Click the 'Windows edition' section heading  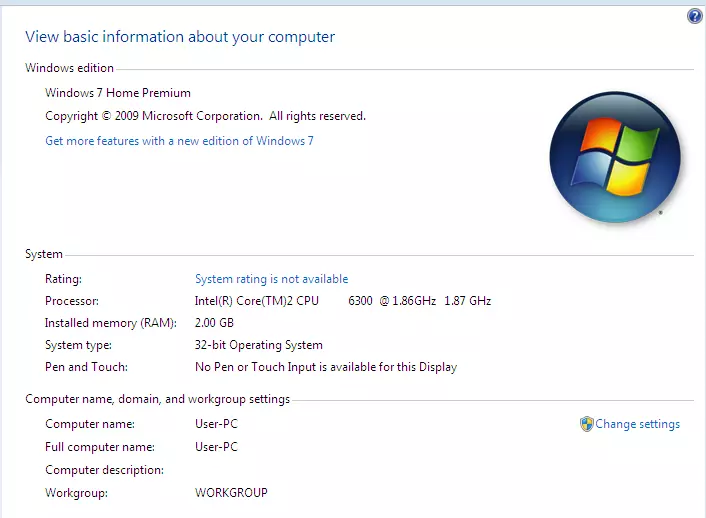point(69,68)
